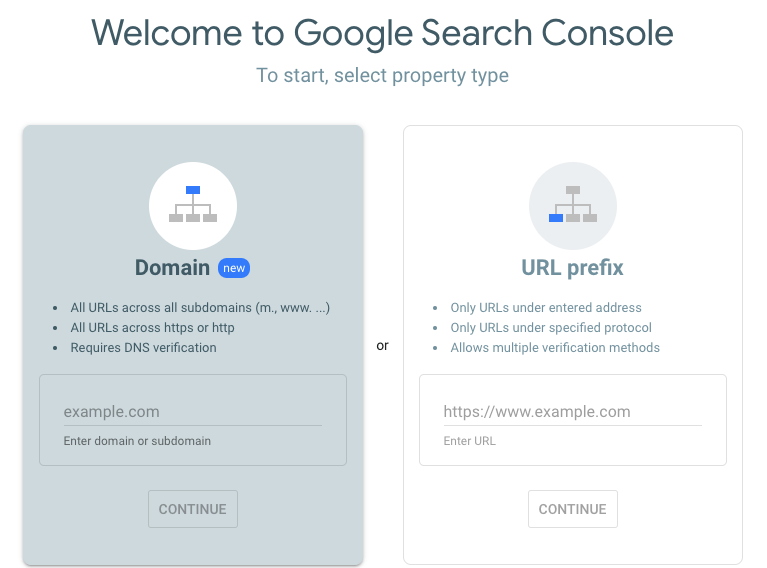The width and height of the screenshot is (767, 568).
Task: Click the "Enter URL" helper label
Action: 469,441
